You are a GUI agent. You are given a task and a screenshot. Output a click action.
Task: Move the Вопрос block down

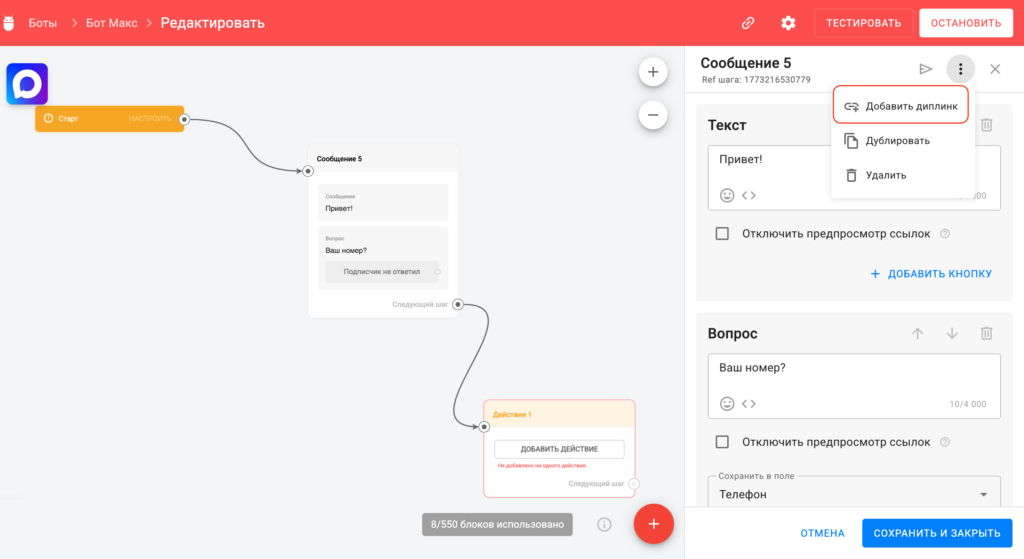point(952,333)
